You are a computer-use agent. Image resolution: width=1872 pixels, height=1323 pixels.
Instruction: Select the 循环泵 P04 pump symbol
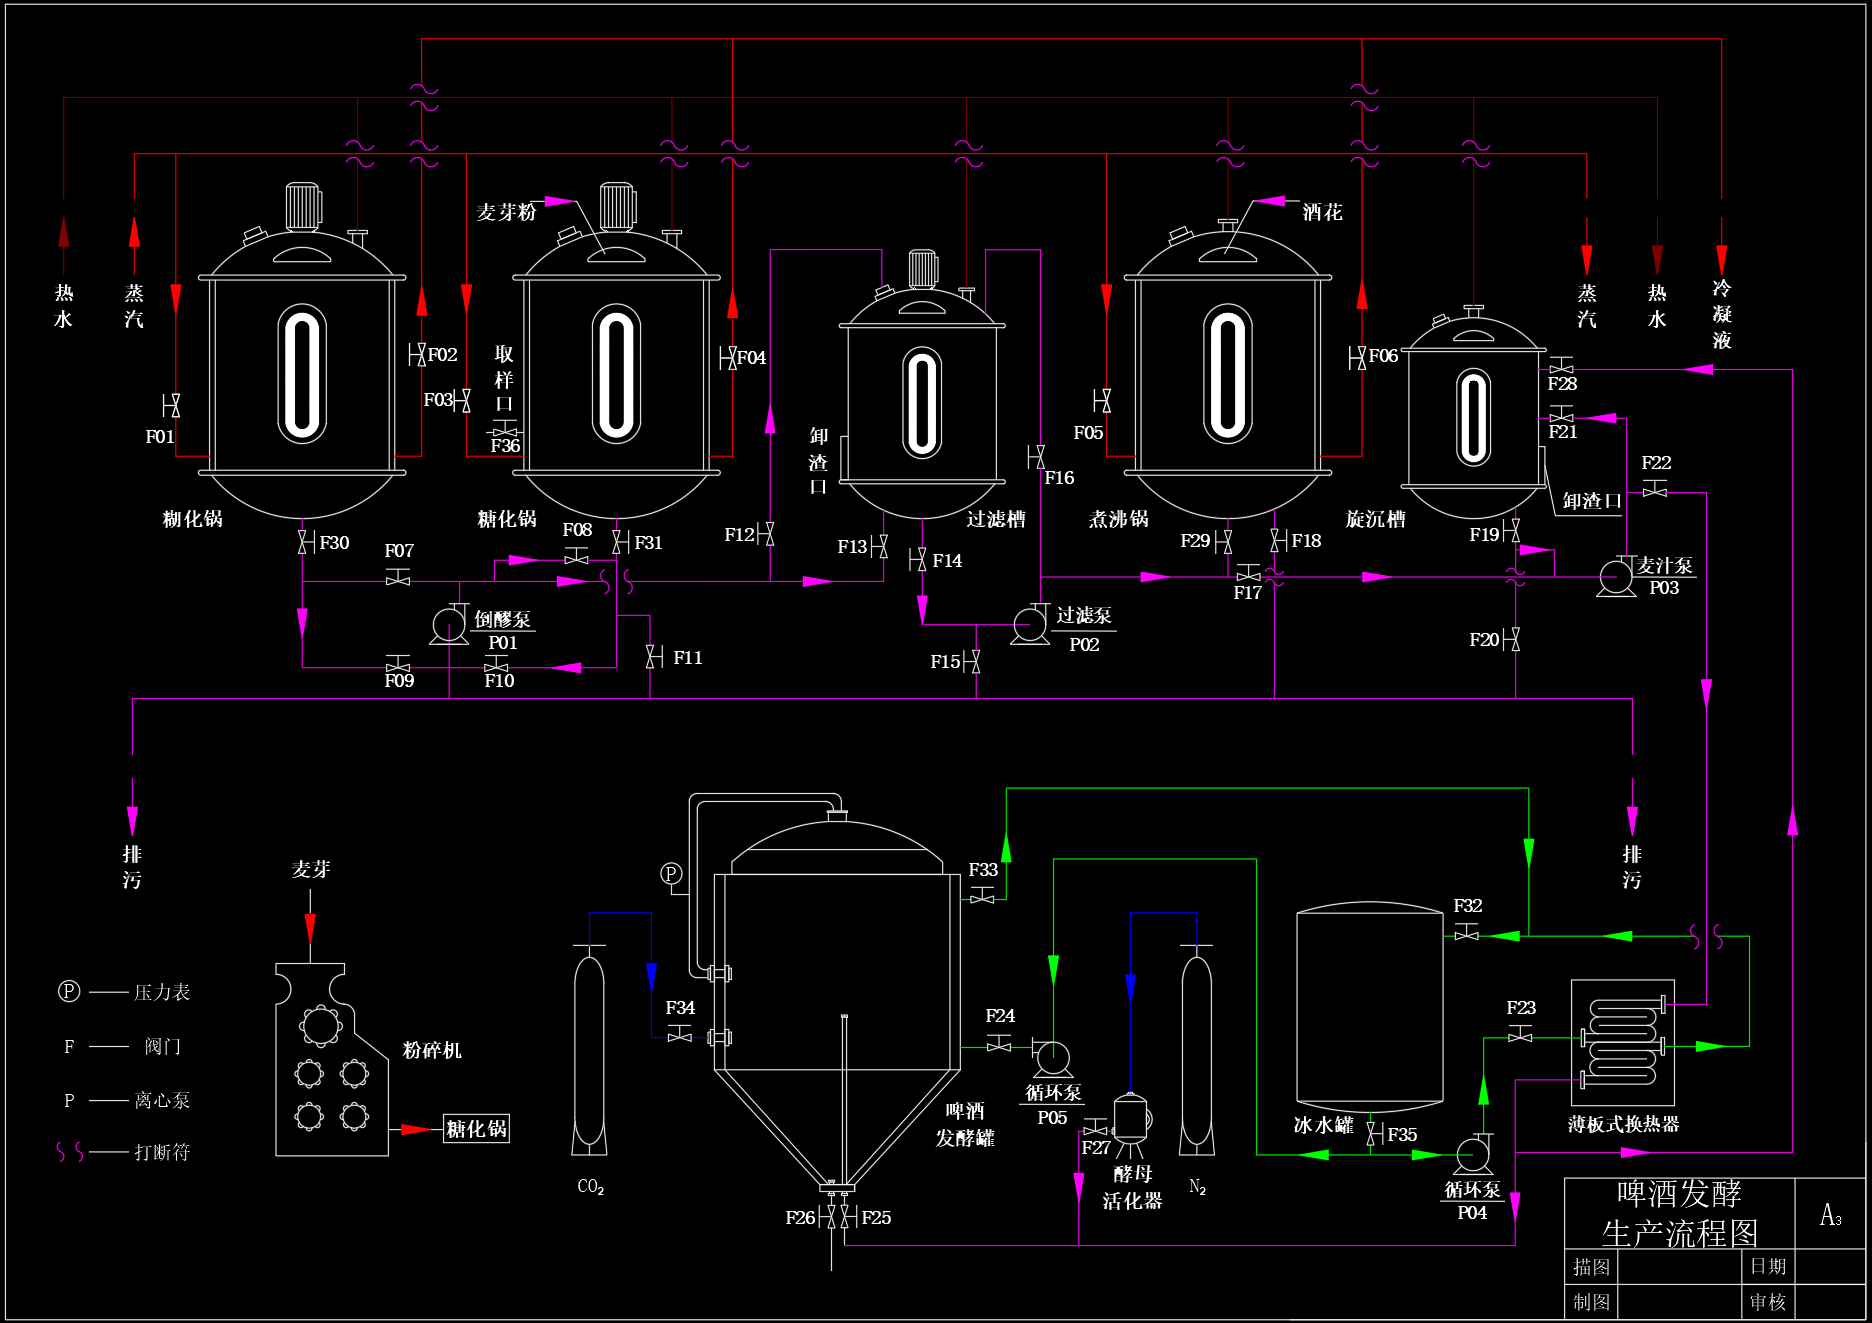(1473, 1154)
